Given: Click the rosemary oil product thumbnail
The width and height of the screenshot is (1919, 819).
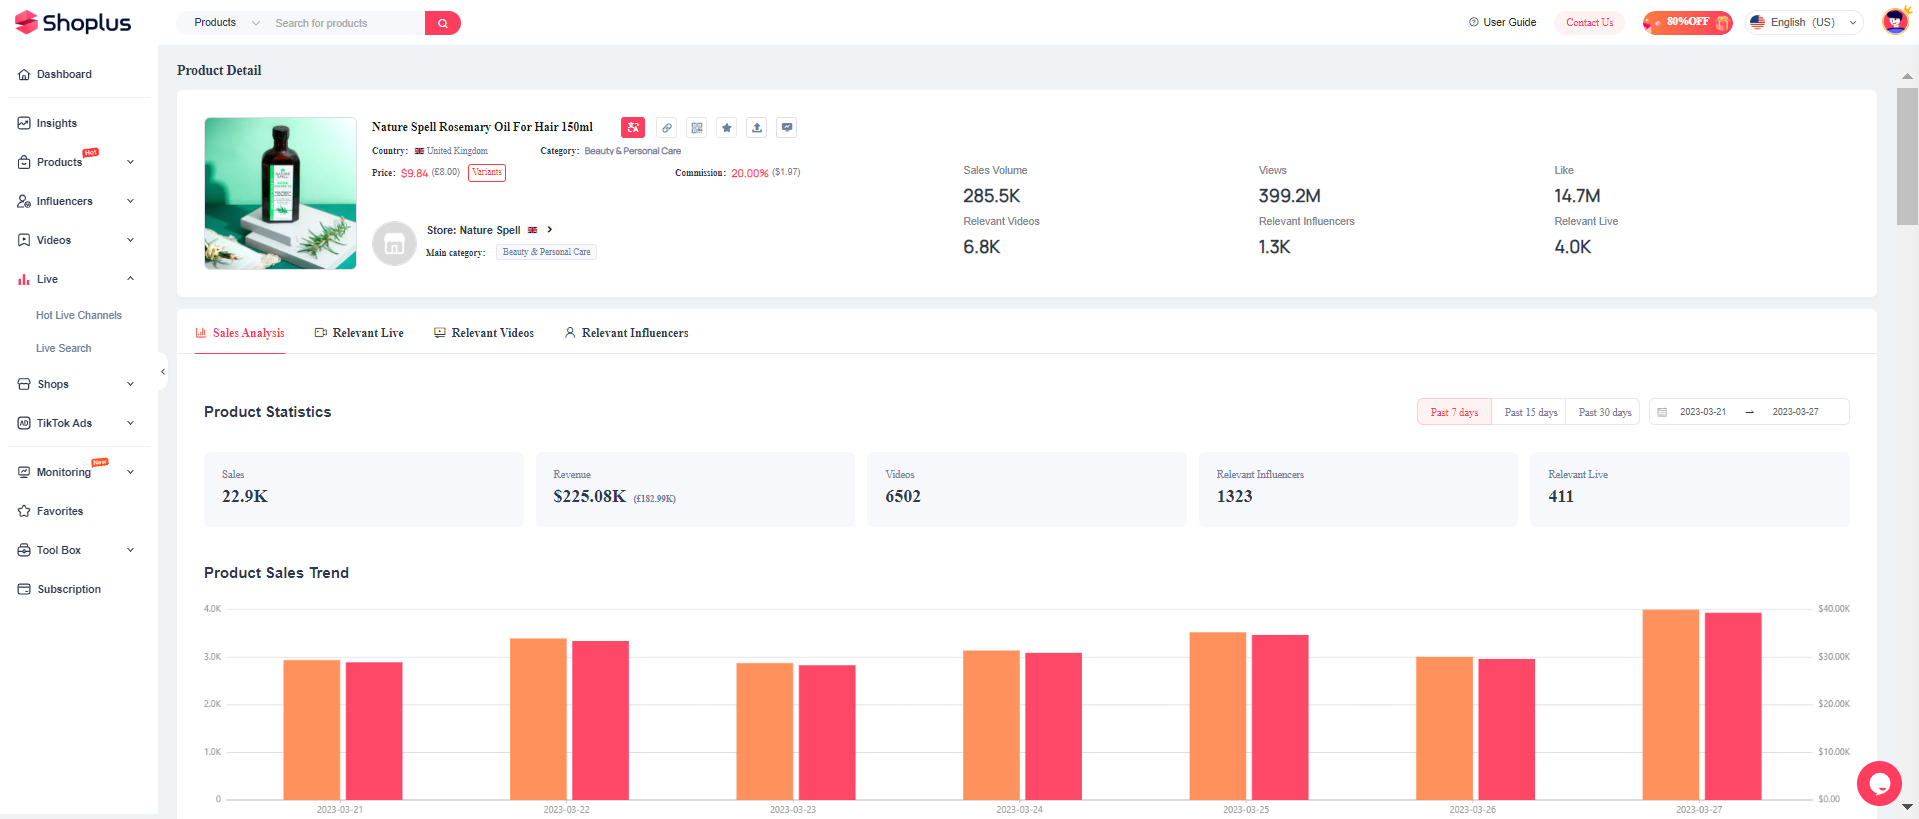Looking at the screenshot, I should 280,193.
